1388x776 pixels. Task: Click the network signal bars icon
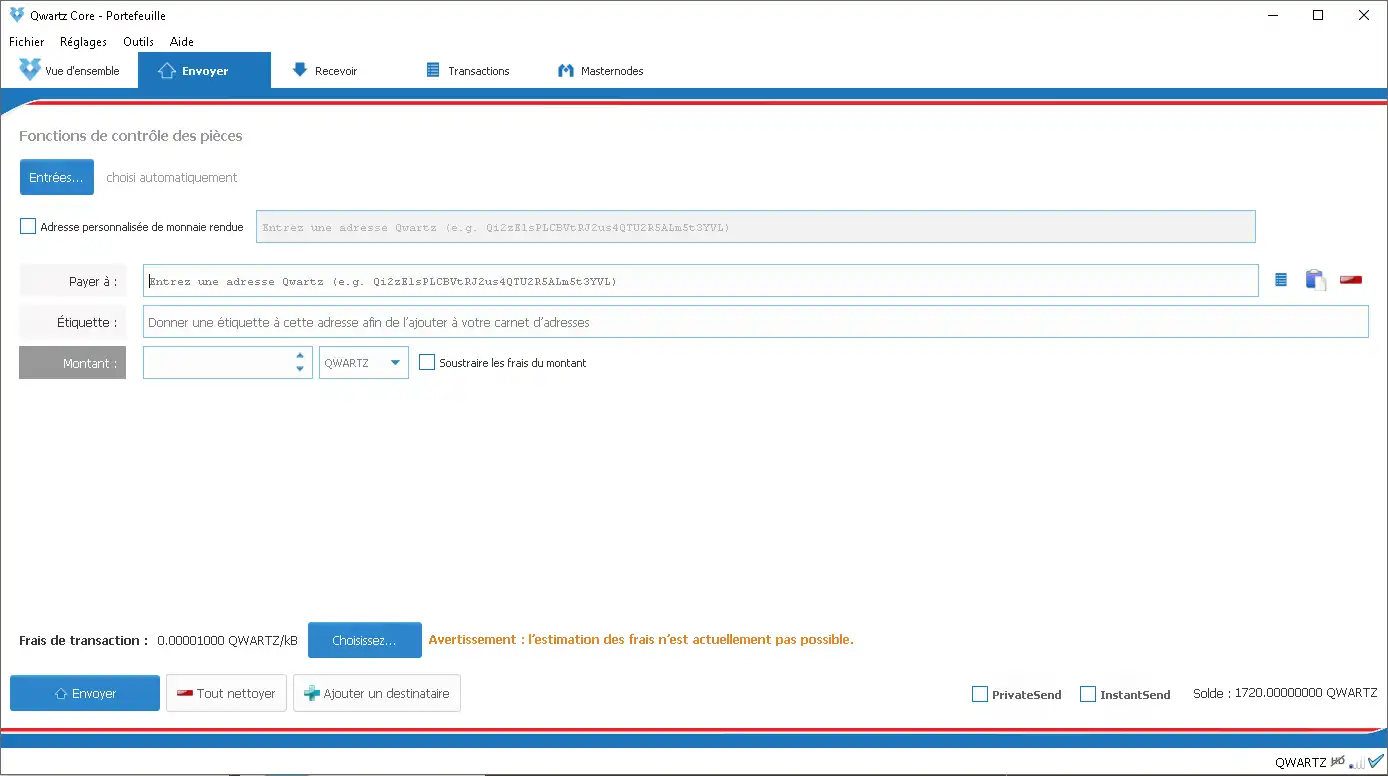[1357, 763]
